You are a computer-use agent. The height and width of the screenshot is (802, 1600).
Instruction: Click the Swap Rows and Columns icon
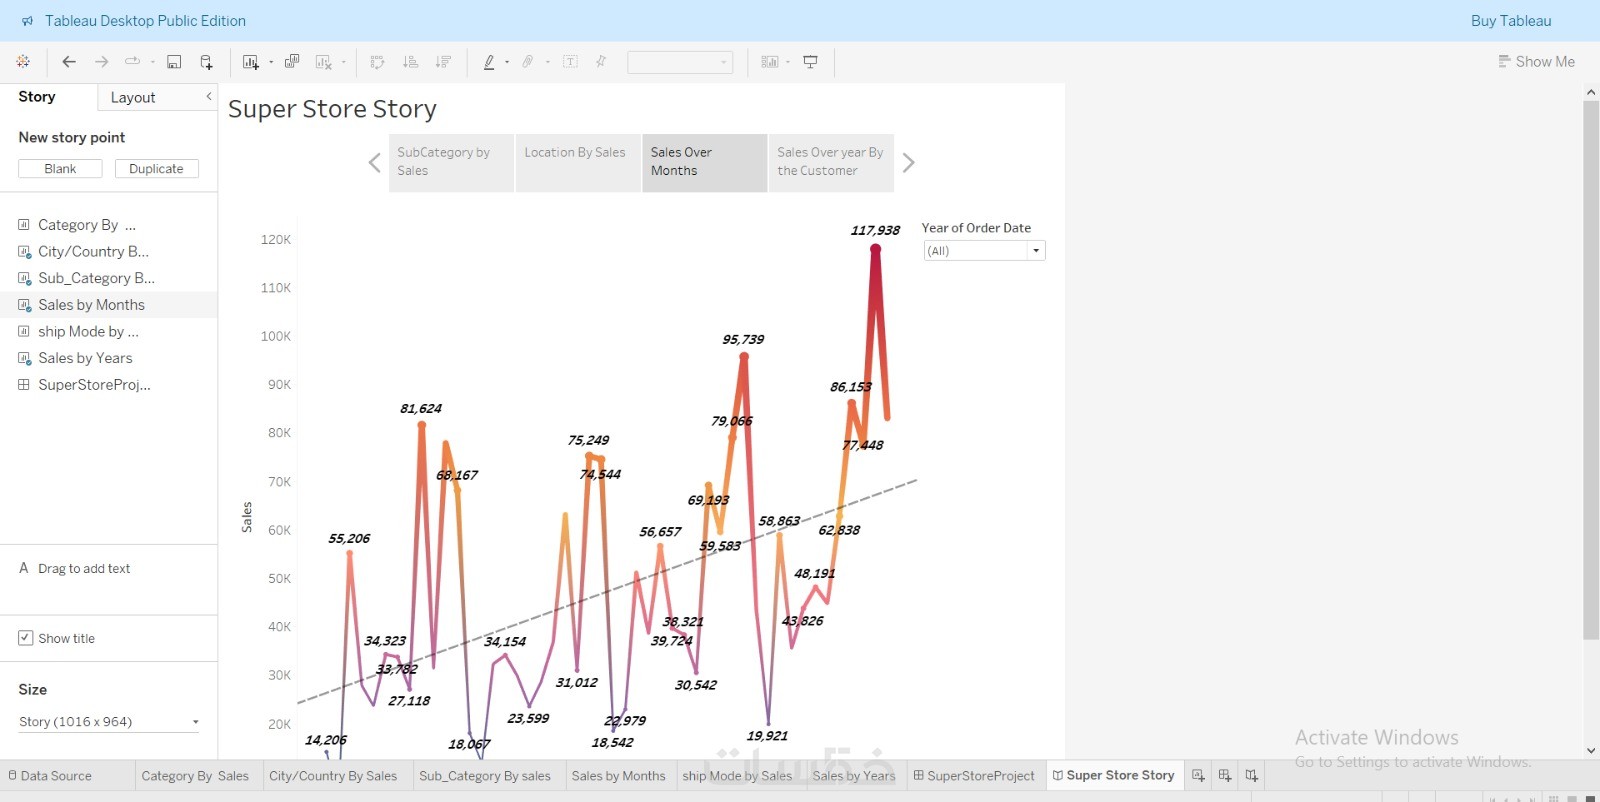[377, 62]
